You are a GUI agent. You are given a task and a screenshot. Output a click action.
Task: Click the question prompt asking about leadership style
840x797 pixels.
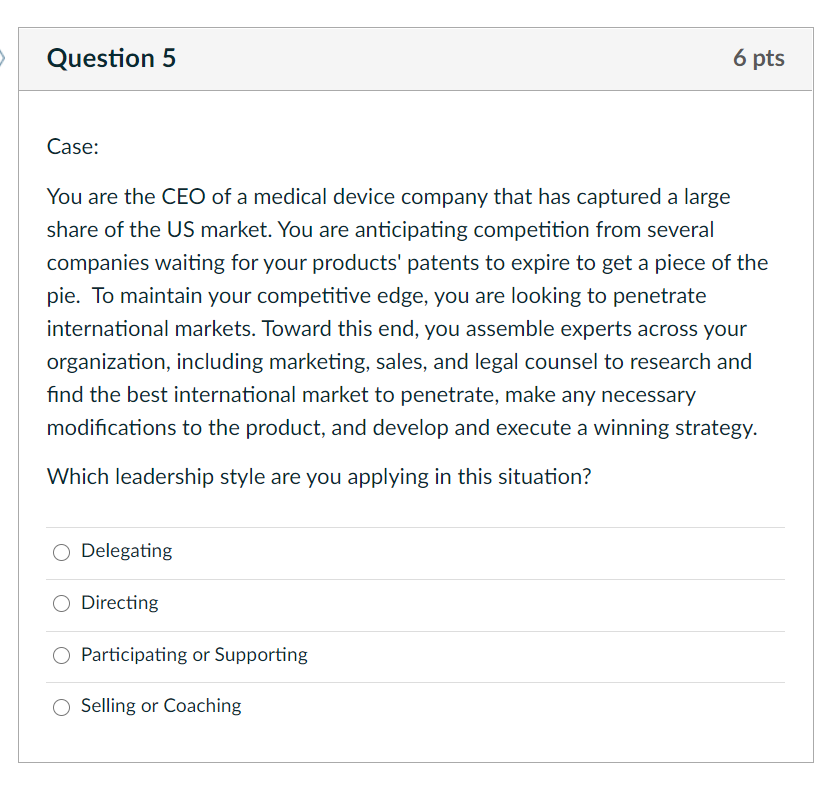pyautogui.click(x=319, y=477)
